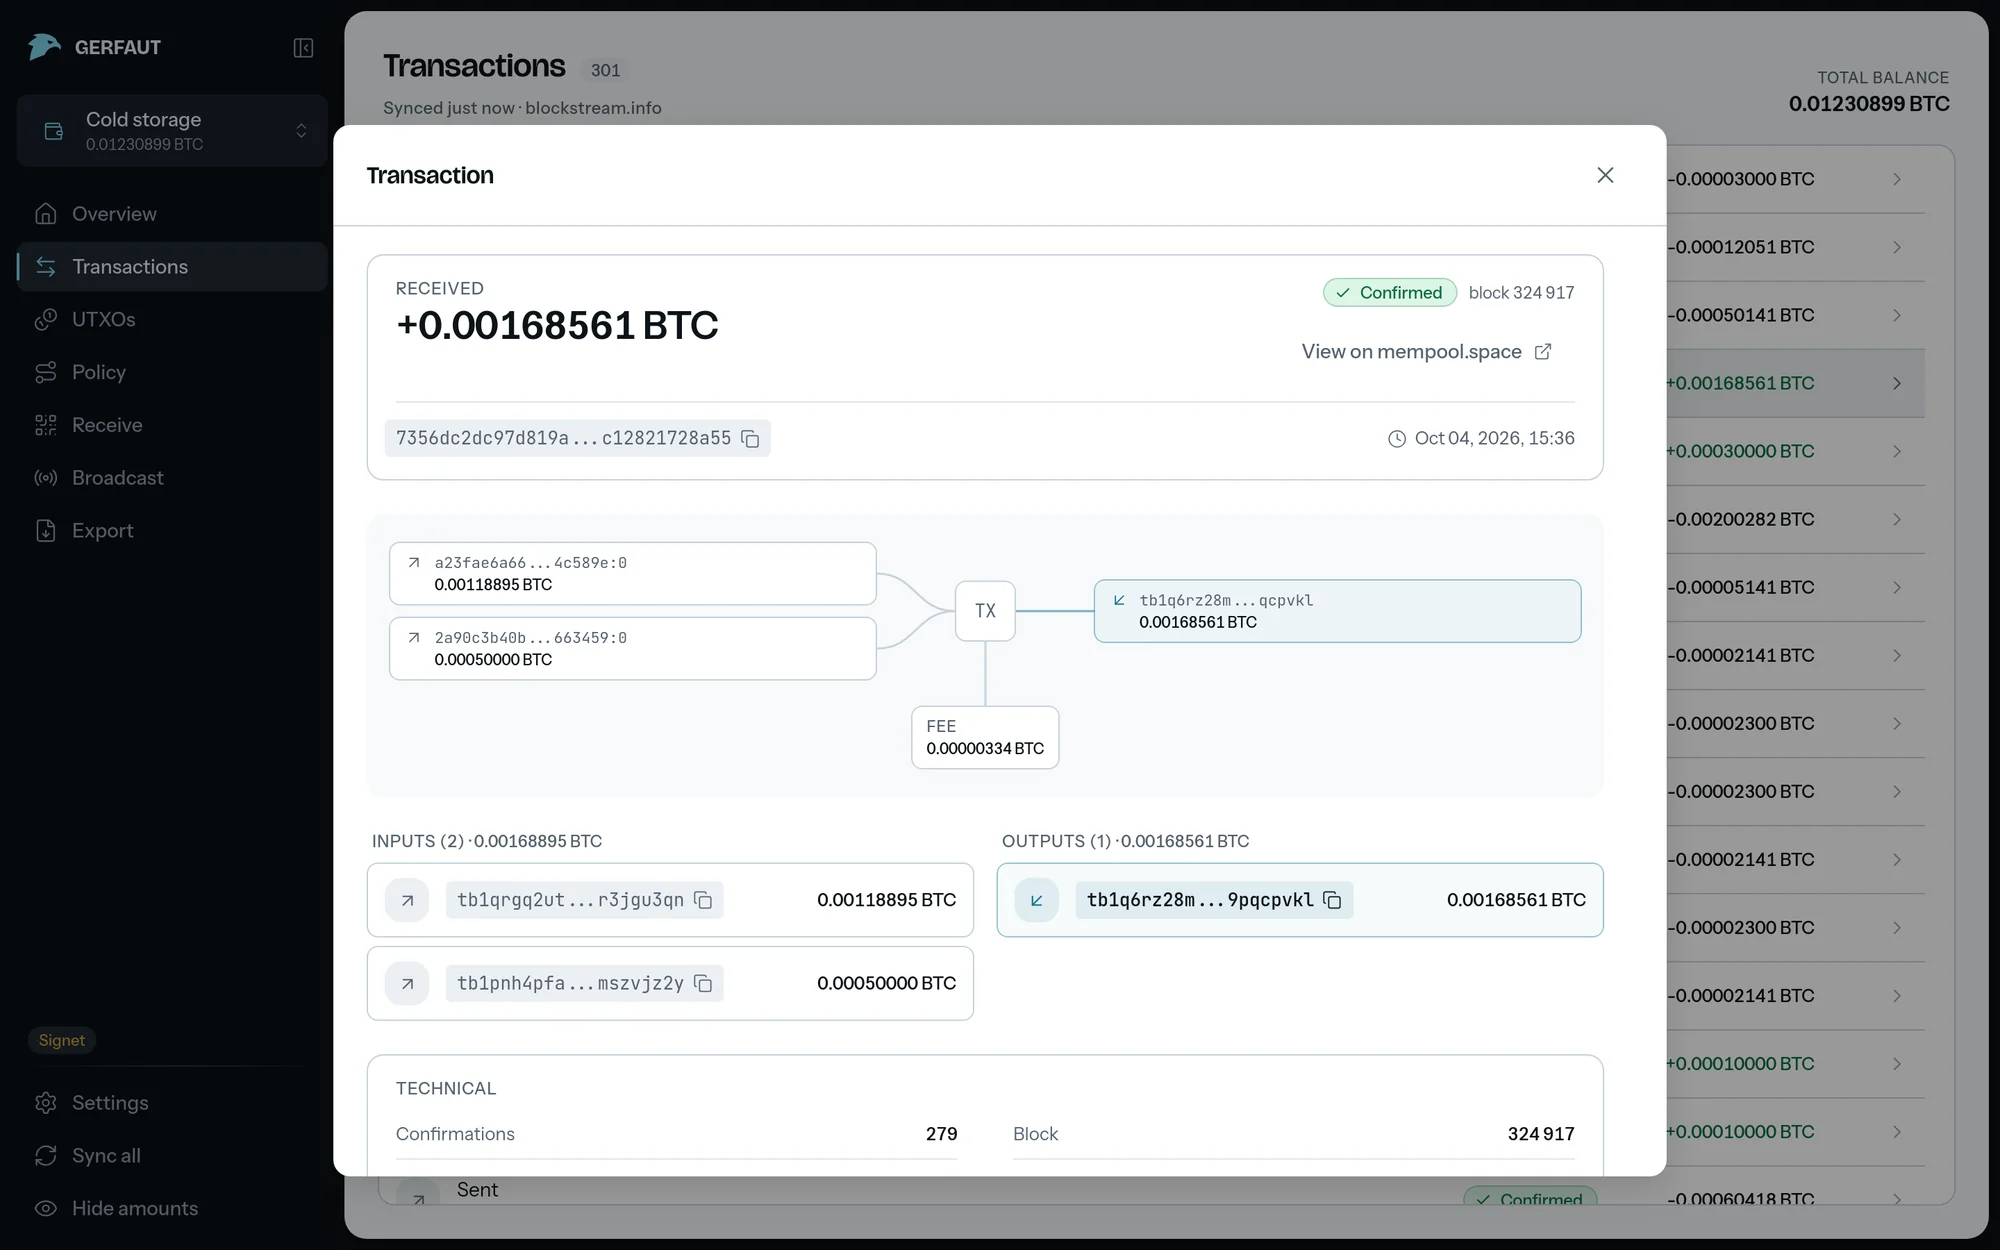2000x1250 pixels.
Task: Open the Export page
Action: tap(172, 531)
